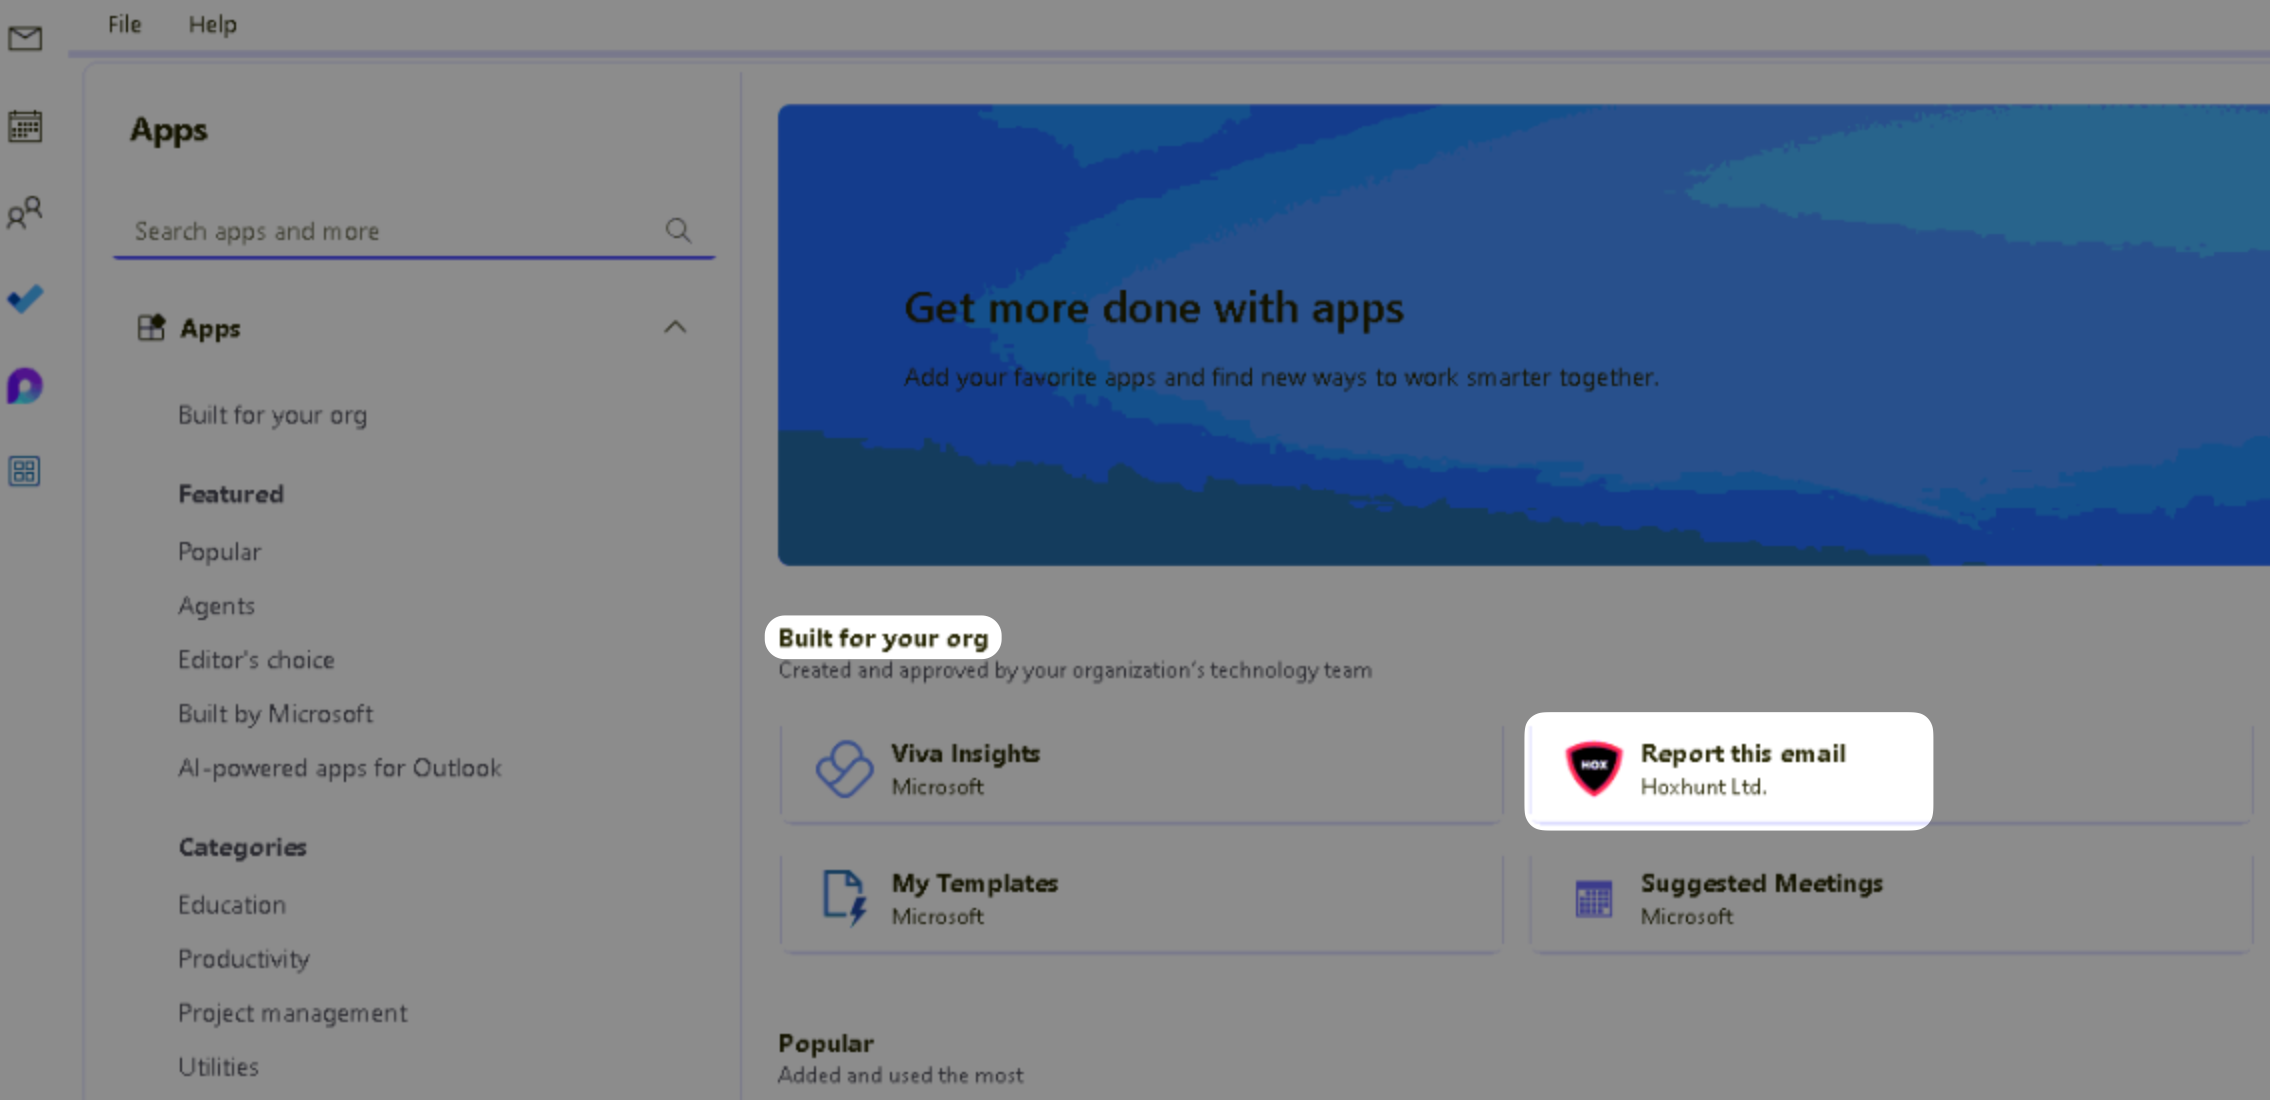Open the More apps grid icon
Screen dimensions: 2270x1100
coord(25,471)
